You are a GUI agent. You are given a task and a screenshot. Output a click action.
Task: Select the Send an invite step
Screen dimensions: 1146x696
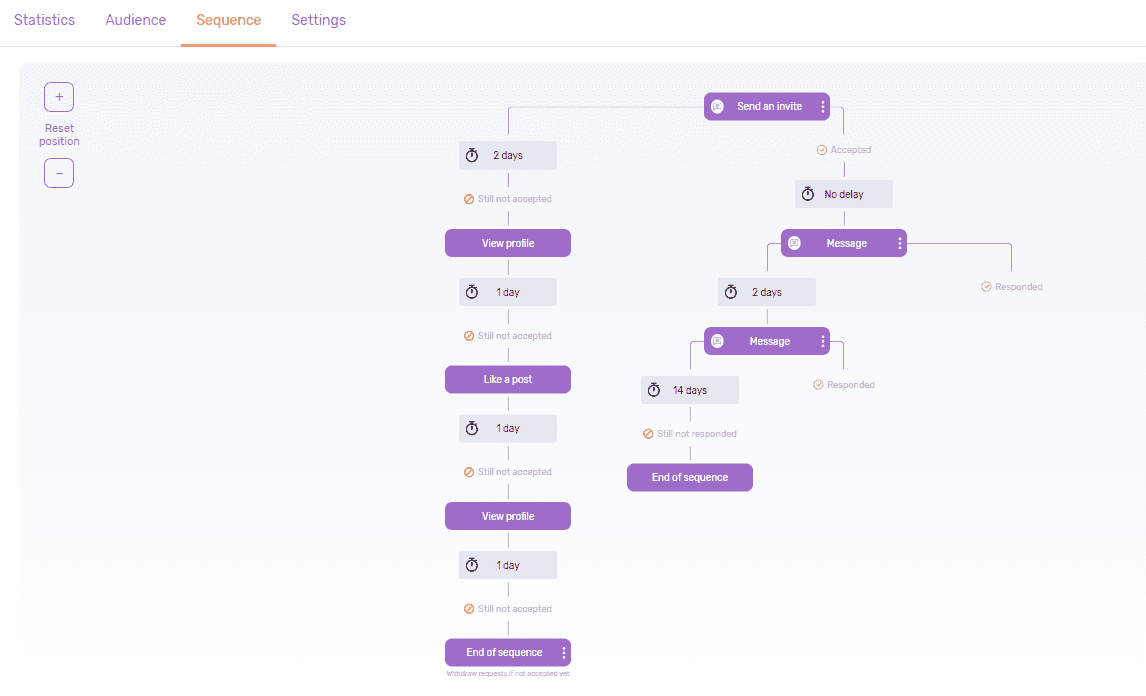coord(767,107)
